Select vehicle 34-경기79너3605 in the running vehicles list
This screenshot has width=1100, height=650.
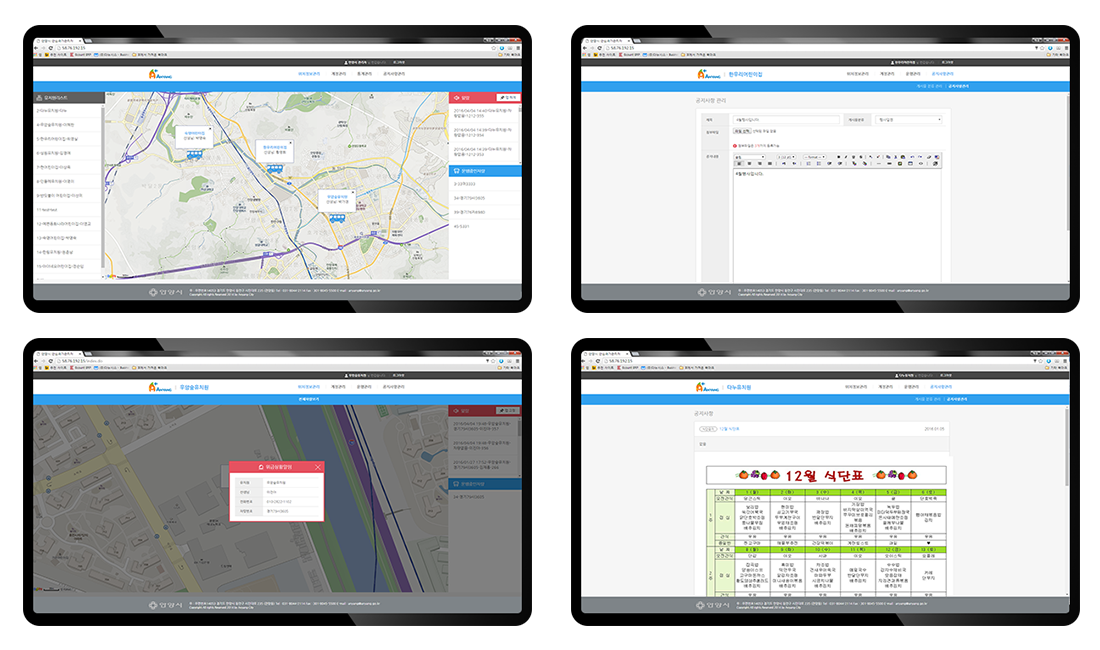468,198
